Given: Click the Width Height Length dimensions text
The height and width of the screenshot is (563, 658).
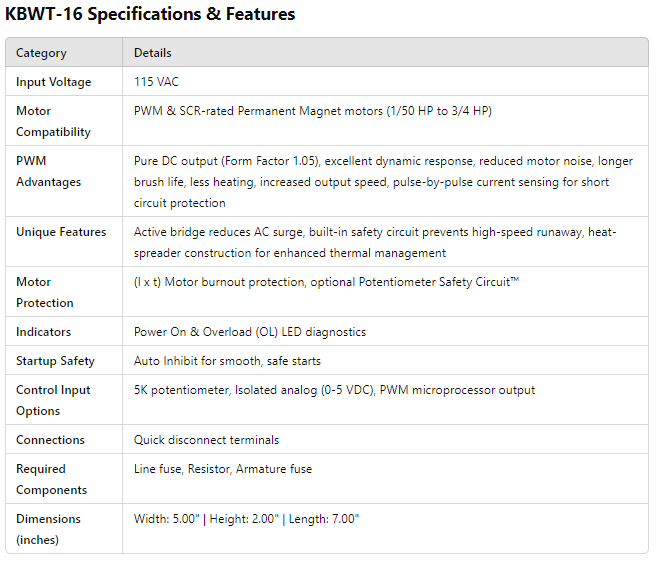Looking at the screenshot, I should coord(246,519).
